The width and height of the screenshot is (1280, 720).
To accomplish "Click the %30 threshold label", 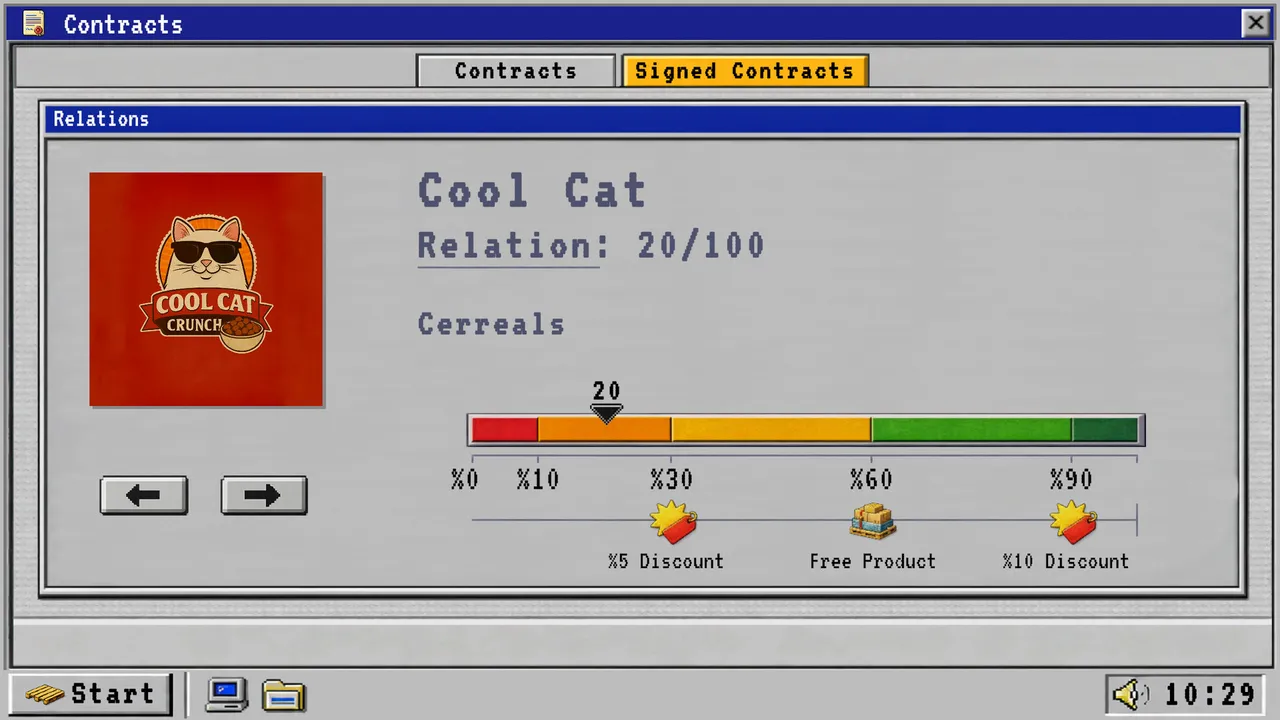I will (672, 479).
